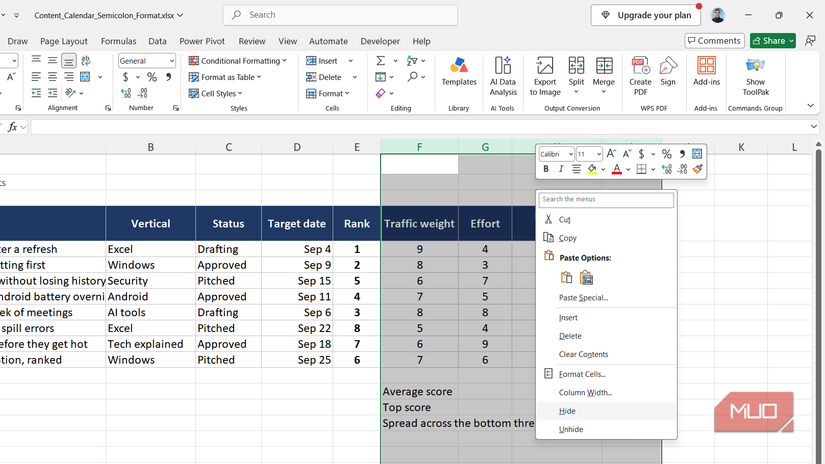Click the Sign PDF icon
The height and width of the screenshot is (464, 825).
pyautogui.click(x=668, y=72)
